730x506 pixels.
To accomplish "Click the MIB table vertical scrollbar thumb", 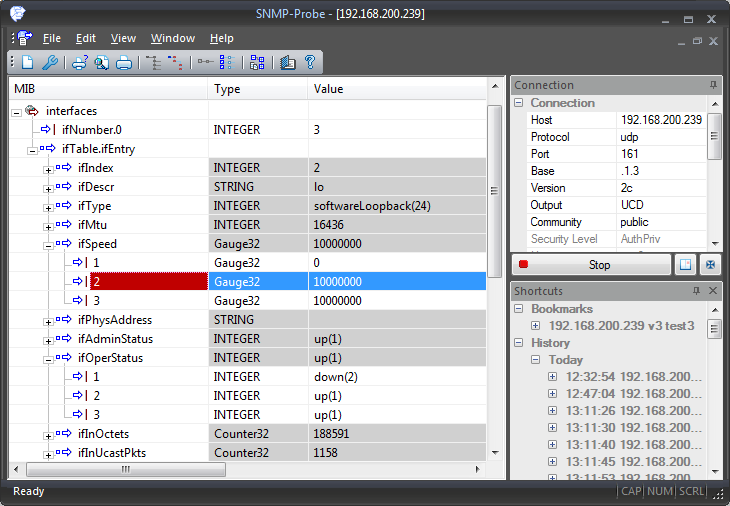I will tap(494, 191).
